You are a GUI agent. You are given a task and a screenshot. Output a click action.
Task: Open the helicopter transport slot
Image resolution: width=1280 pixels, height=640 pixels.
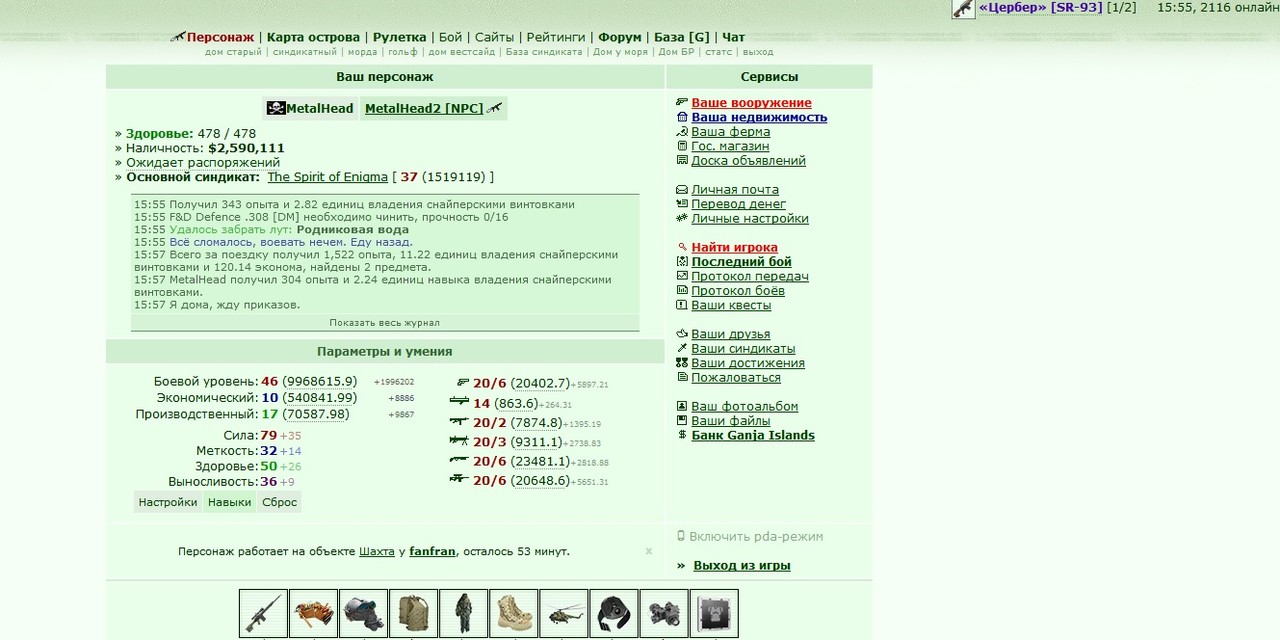[x=564, y=613]
